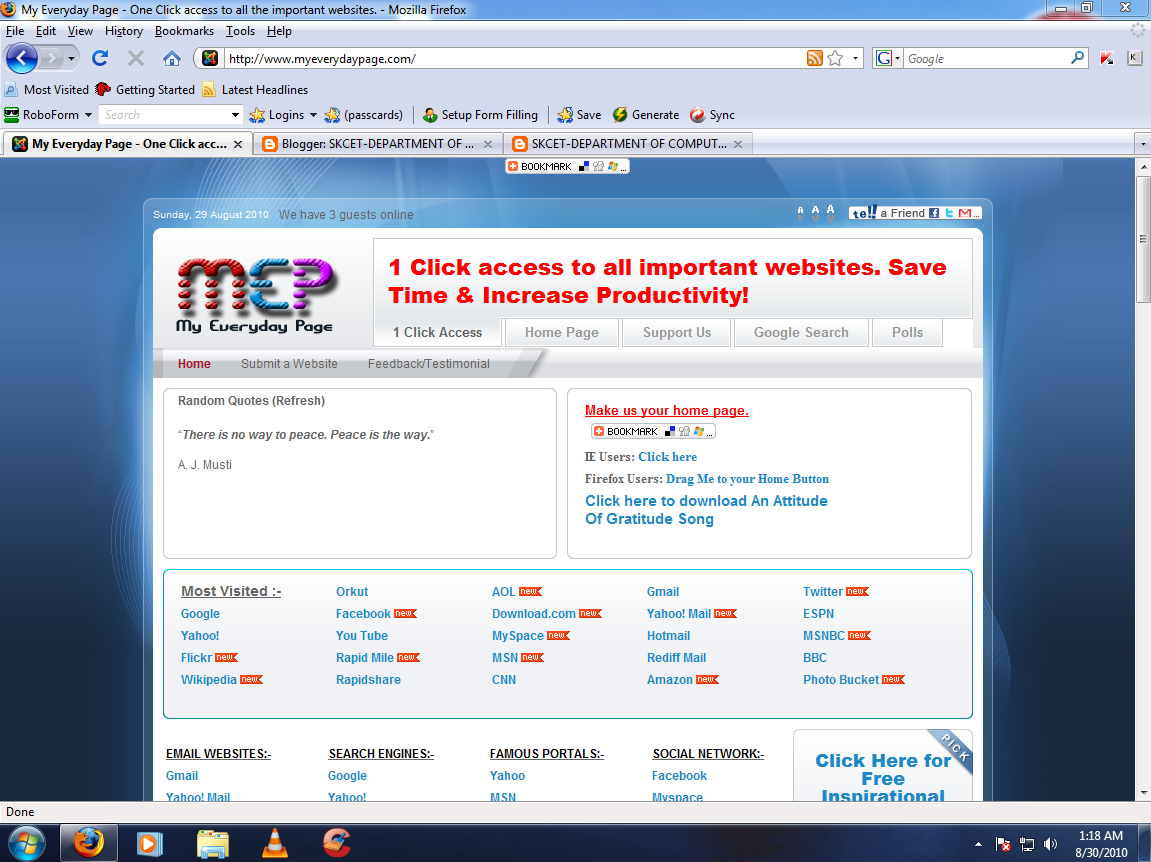The image size is (1151, 862).
Task: Close the My Everyday Page tab
Action: tap(238, 144)
